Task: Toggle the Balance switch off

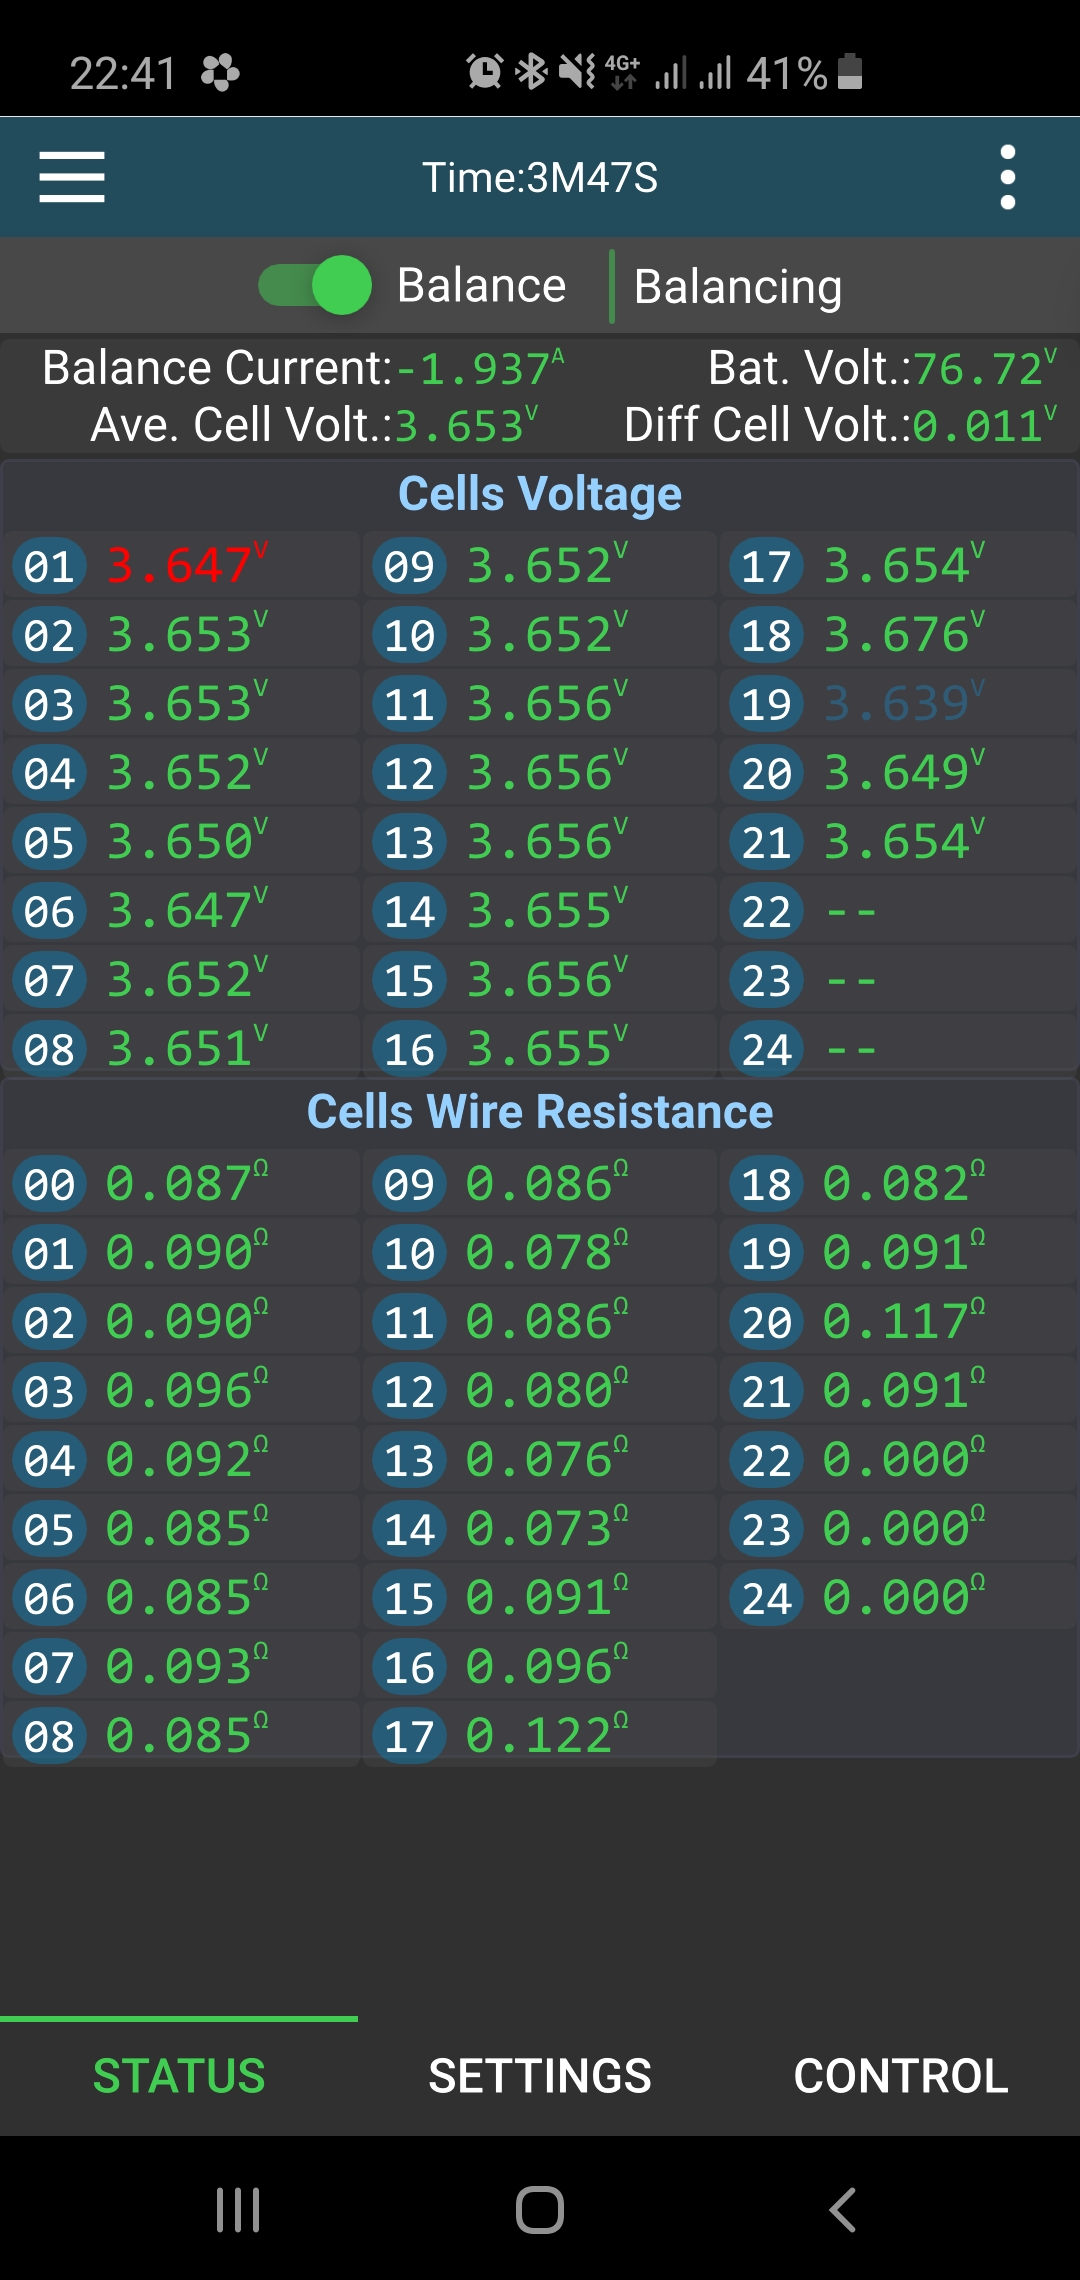Action: click(316, 286)
